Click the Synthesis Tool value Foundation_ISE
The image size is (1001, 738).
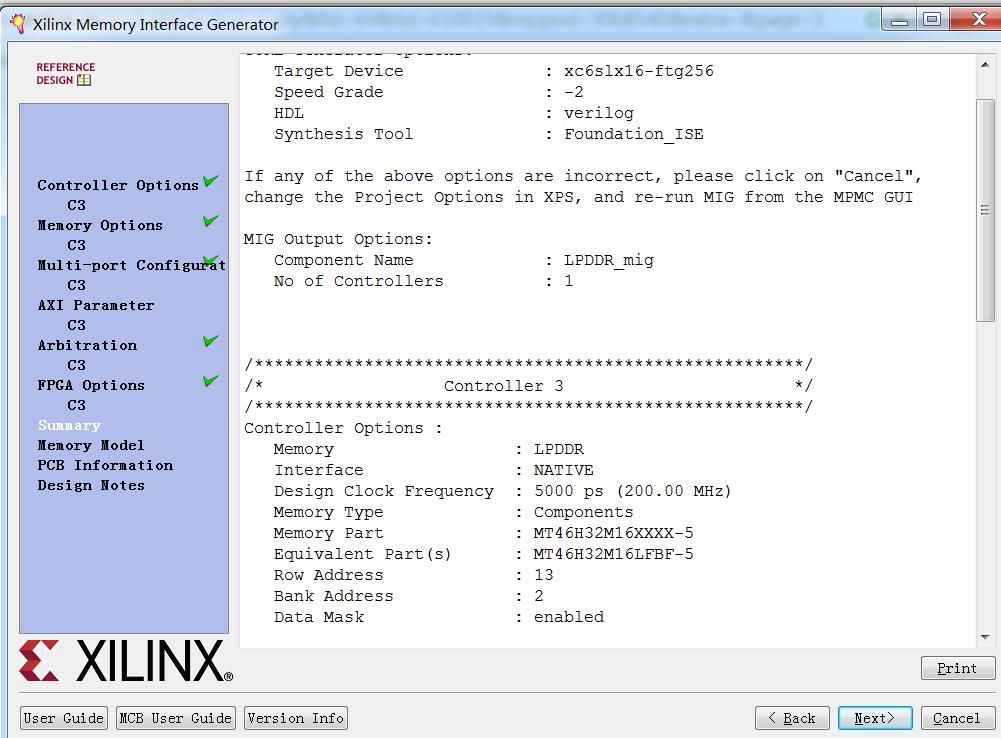pyautogui.click(x=634, y=134)
